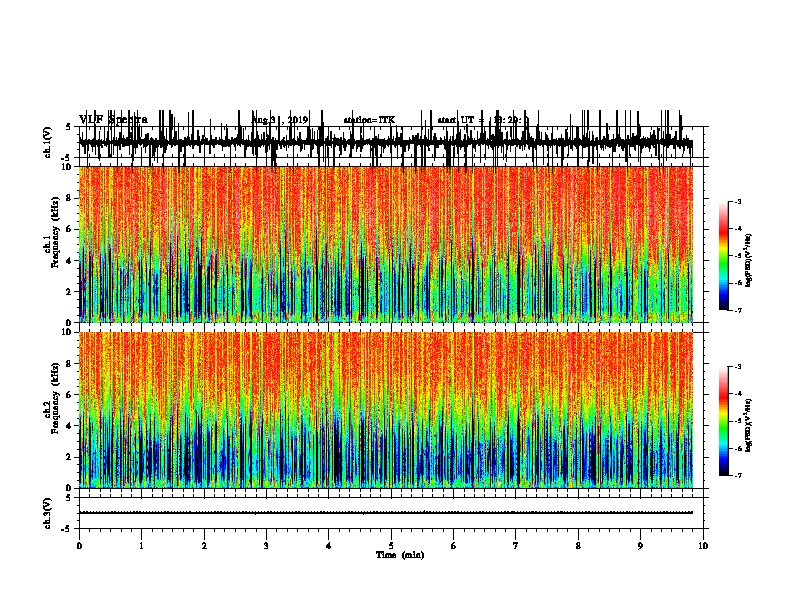Click the ch.2 spectrogram color scale bar
The height and width of the screenshot is (612, 792).
click(724, 421)
